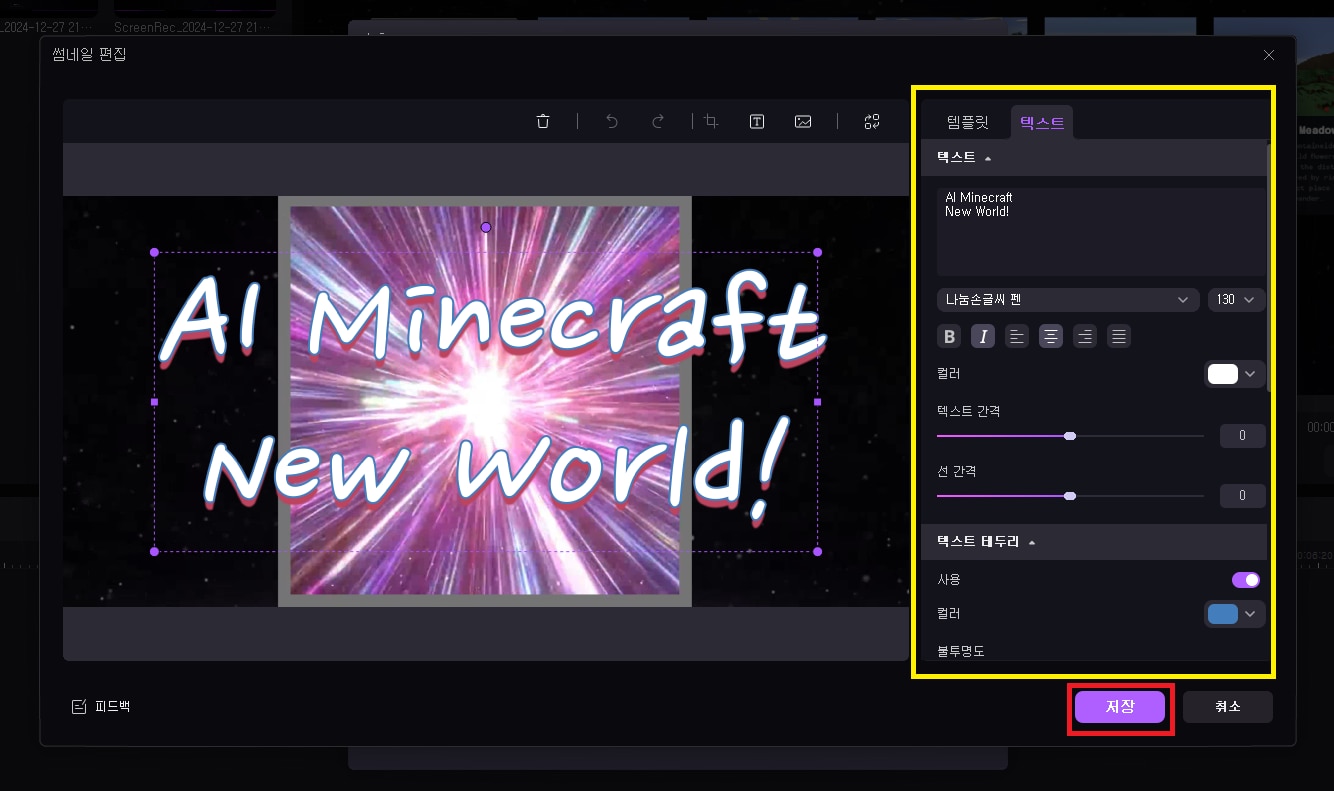Click the 불투명도 label
The width and height of the screenshot is (1334, 791).
click(x=961, y=652)
